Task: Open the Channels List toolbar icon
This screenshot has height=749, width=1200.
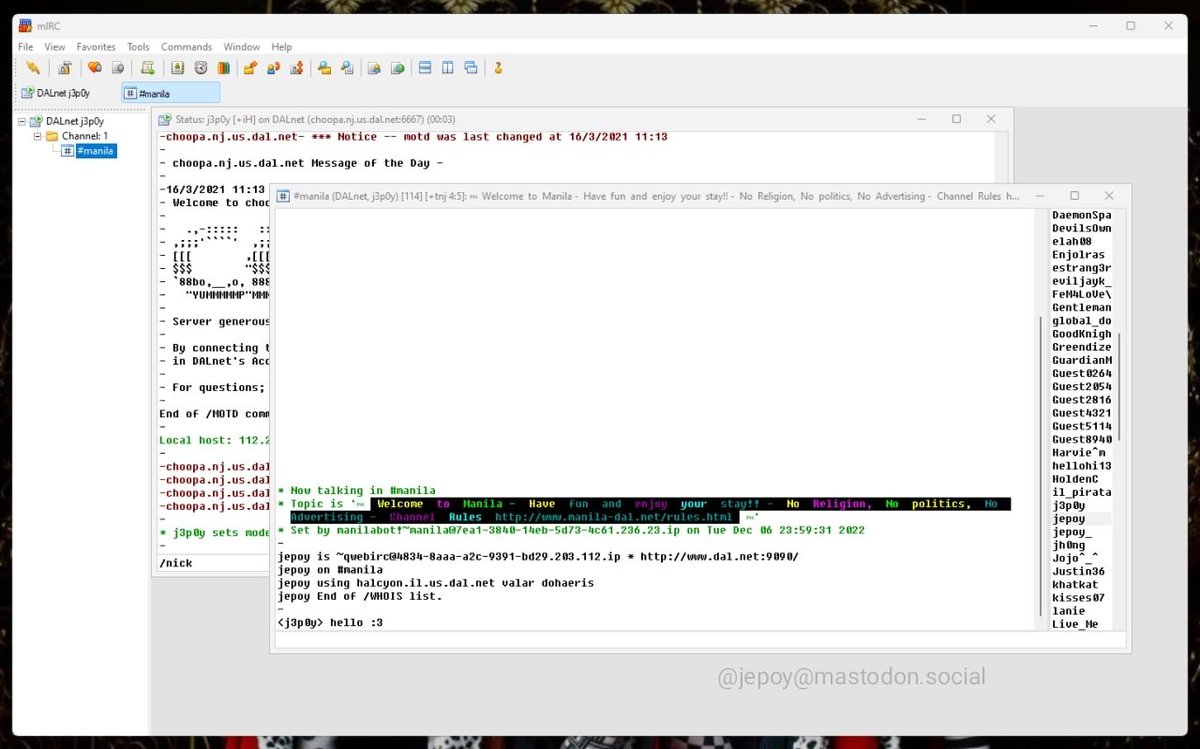Action: 117,68
